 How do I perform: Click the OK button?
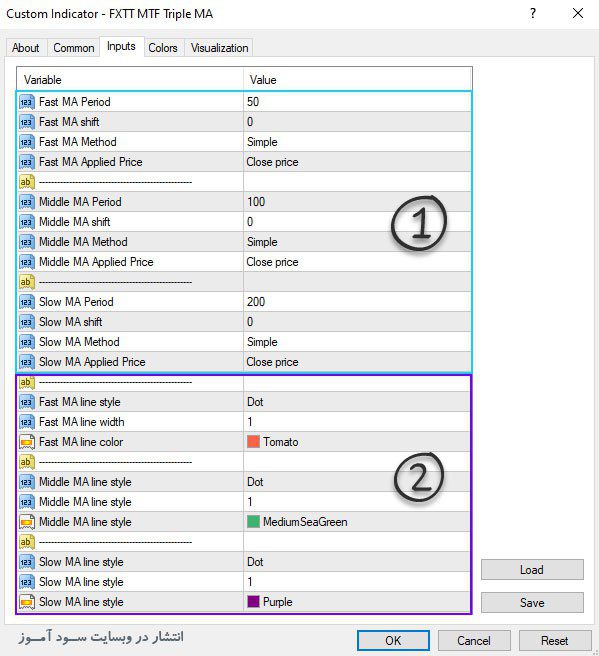click(x=393, y=641)
